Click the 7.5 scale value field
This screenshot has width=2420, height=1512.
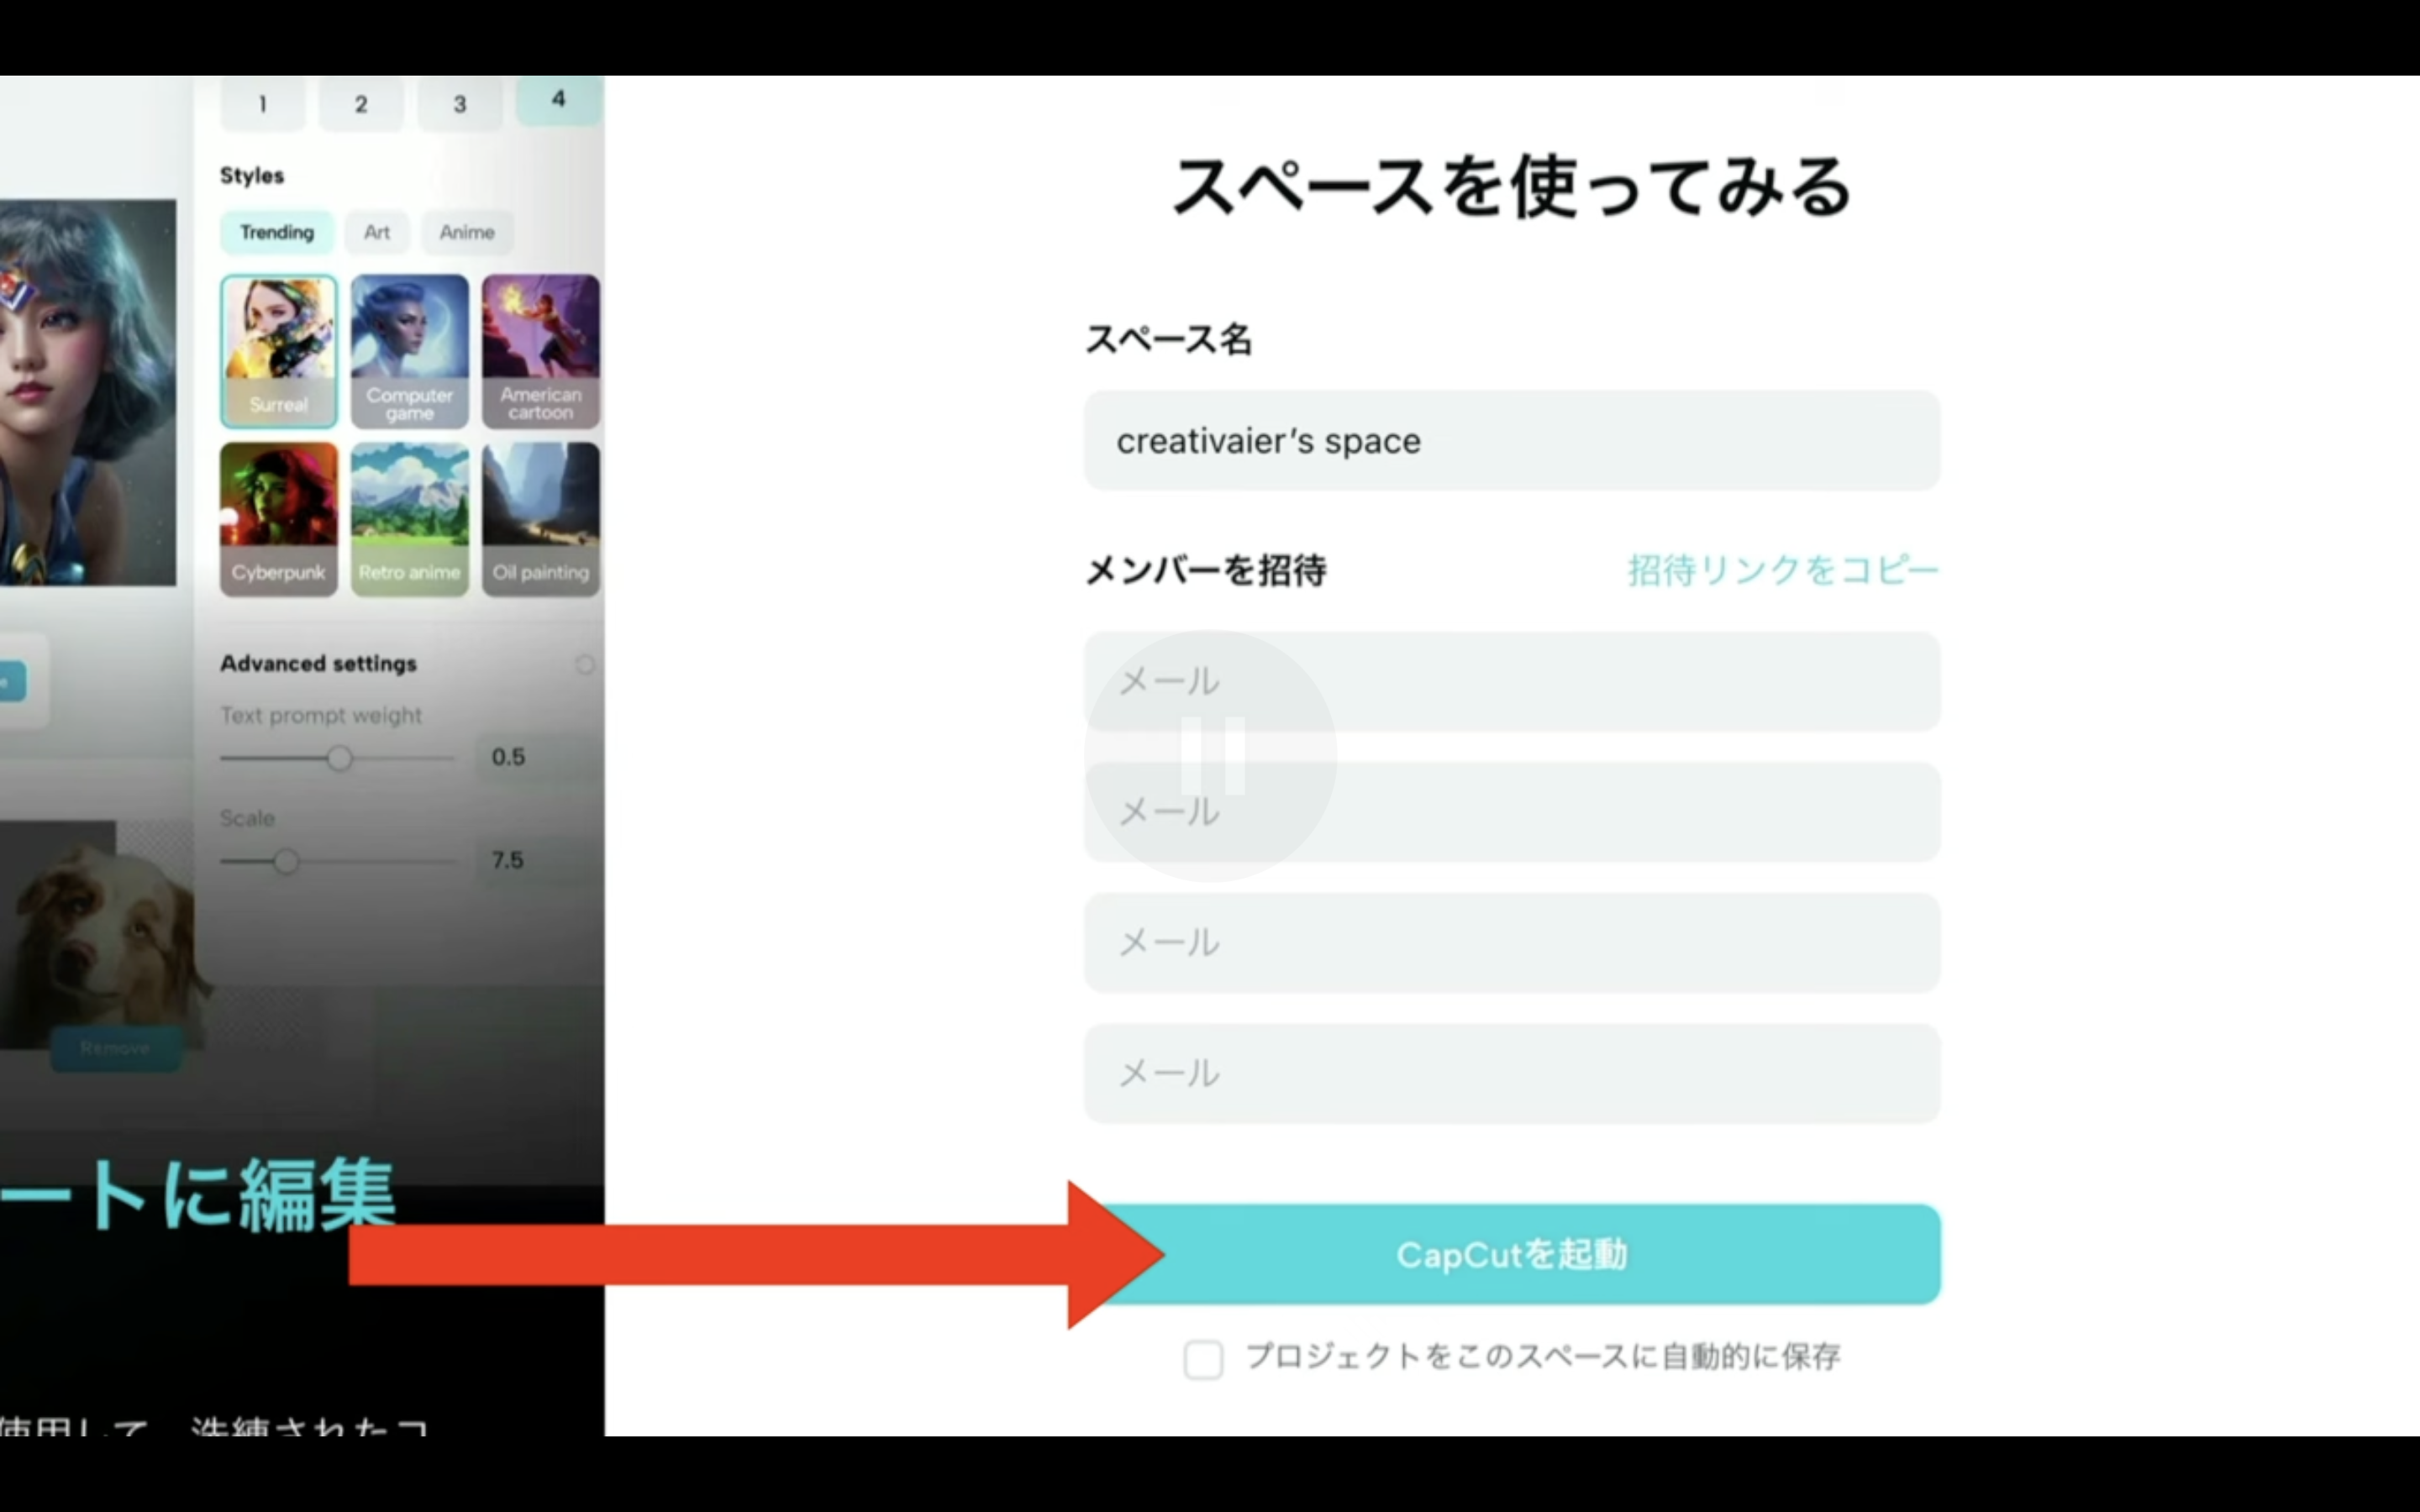[x=508, y=860]
